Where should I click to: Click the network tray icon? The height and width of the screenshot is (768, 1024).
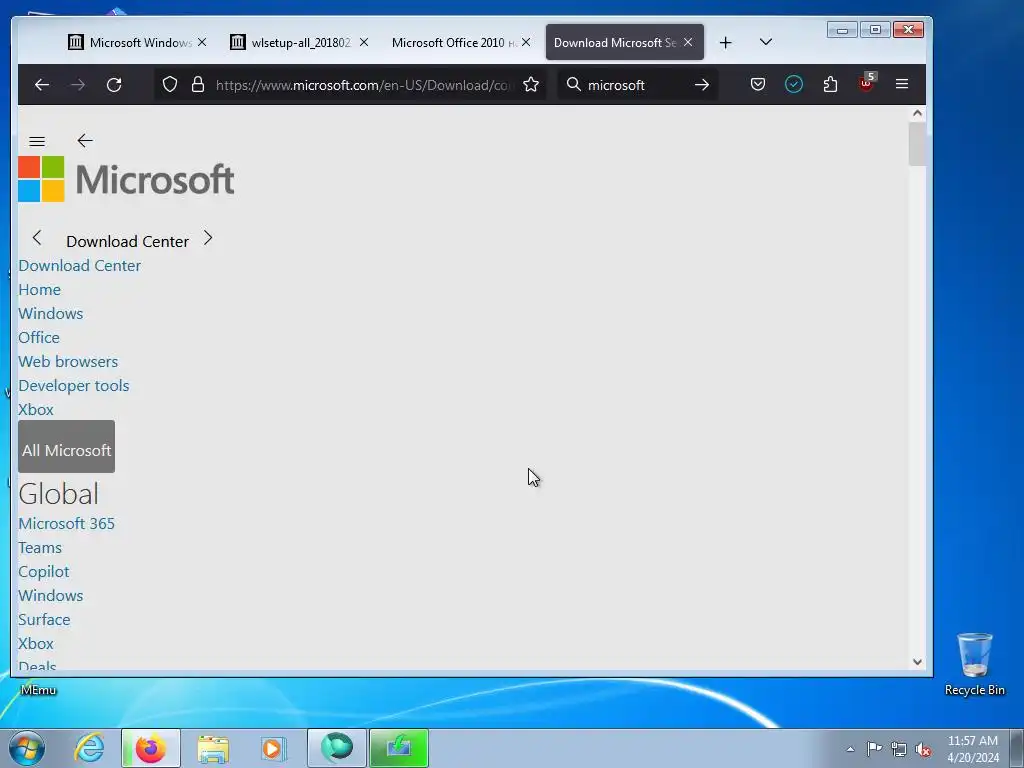click(x=899, y=750)
